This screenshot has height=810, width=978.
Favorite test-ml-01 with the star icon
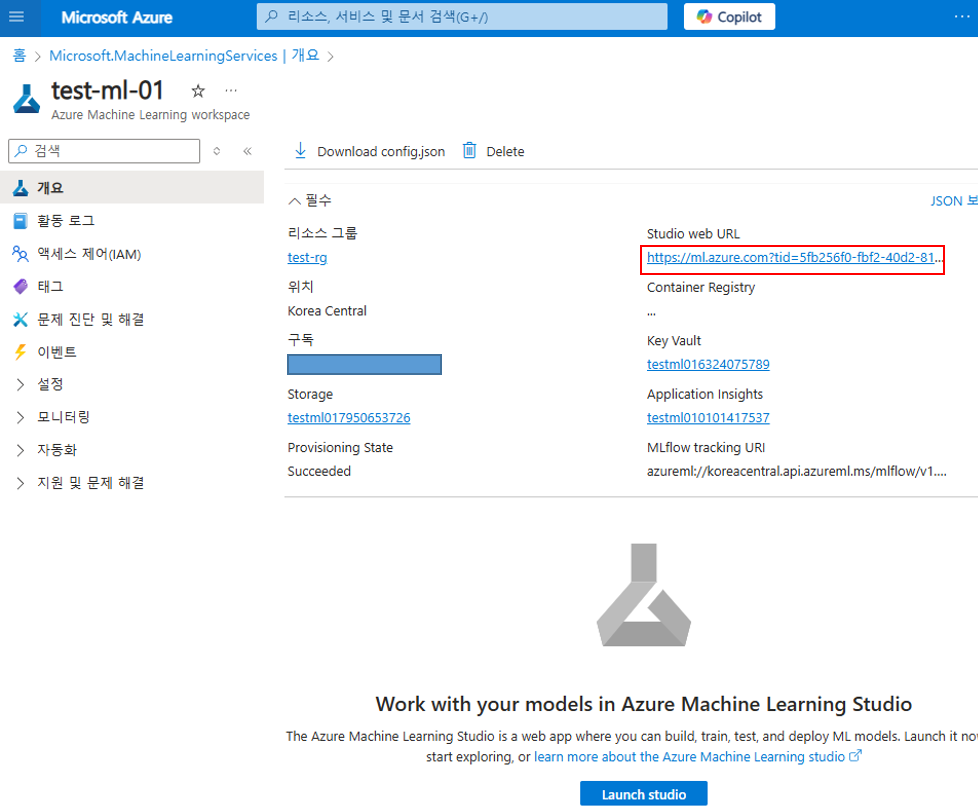pos(198,91)
